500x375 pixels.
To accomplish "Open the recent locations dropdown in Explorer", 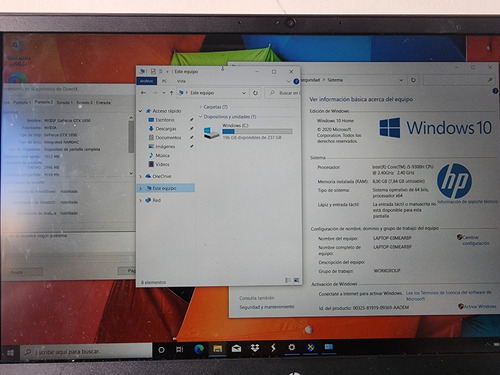I will 164,93.
